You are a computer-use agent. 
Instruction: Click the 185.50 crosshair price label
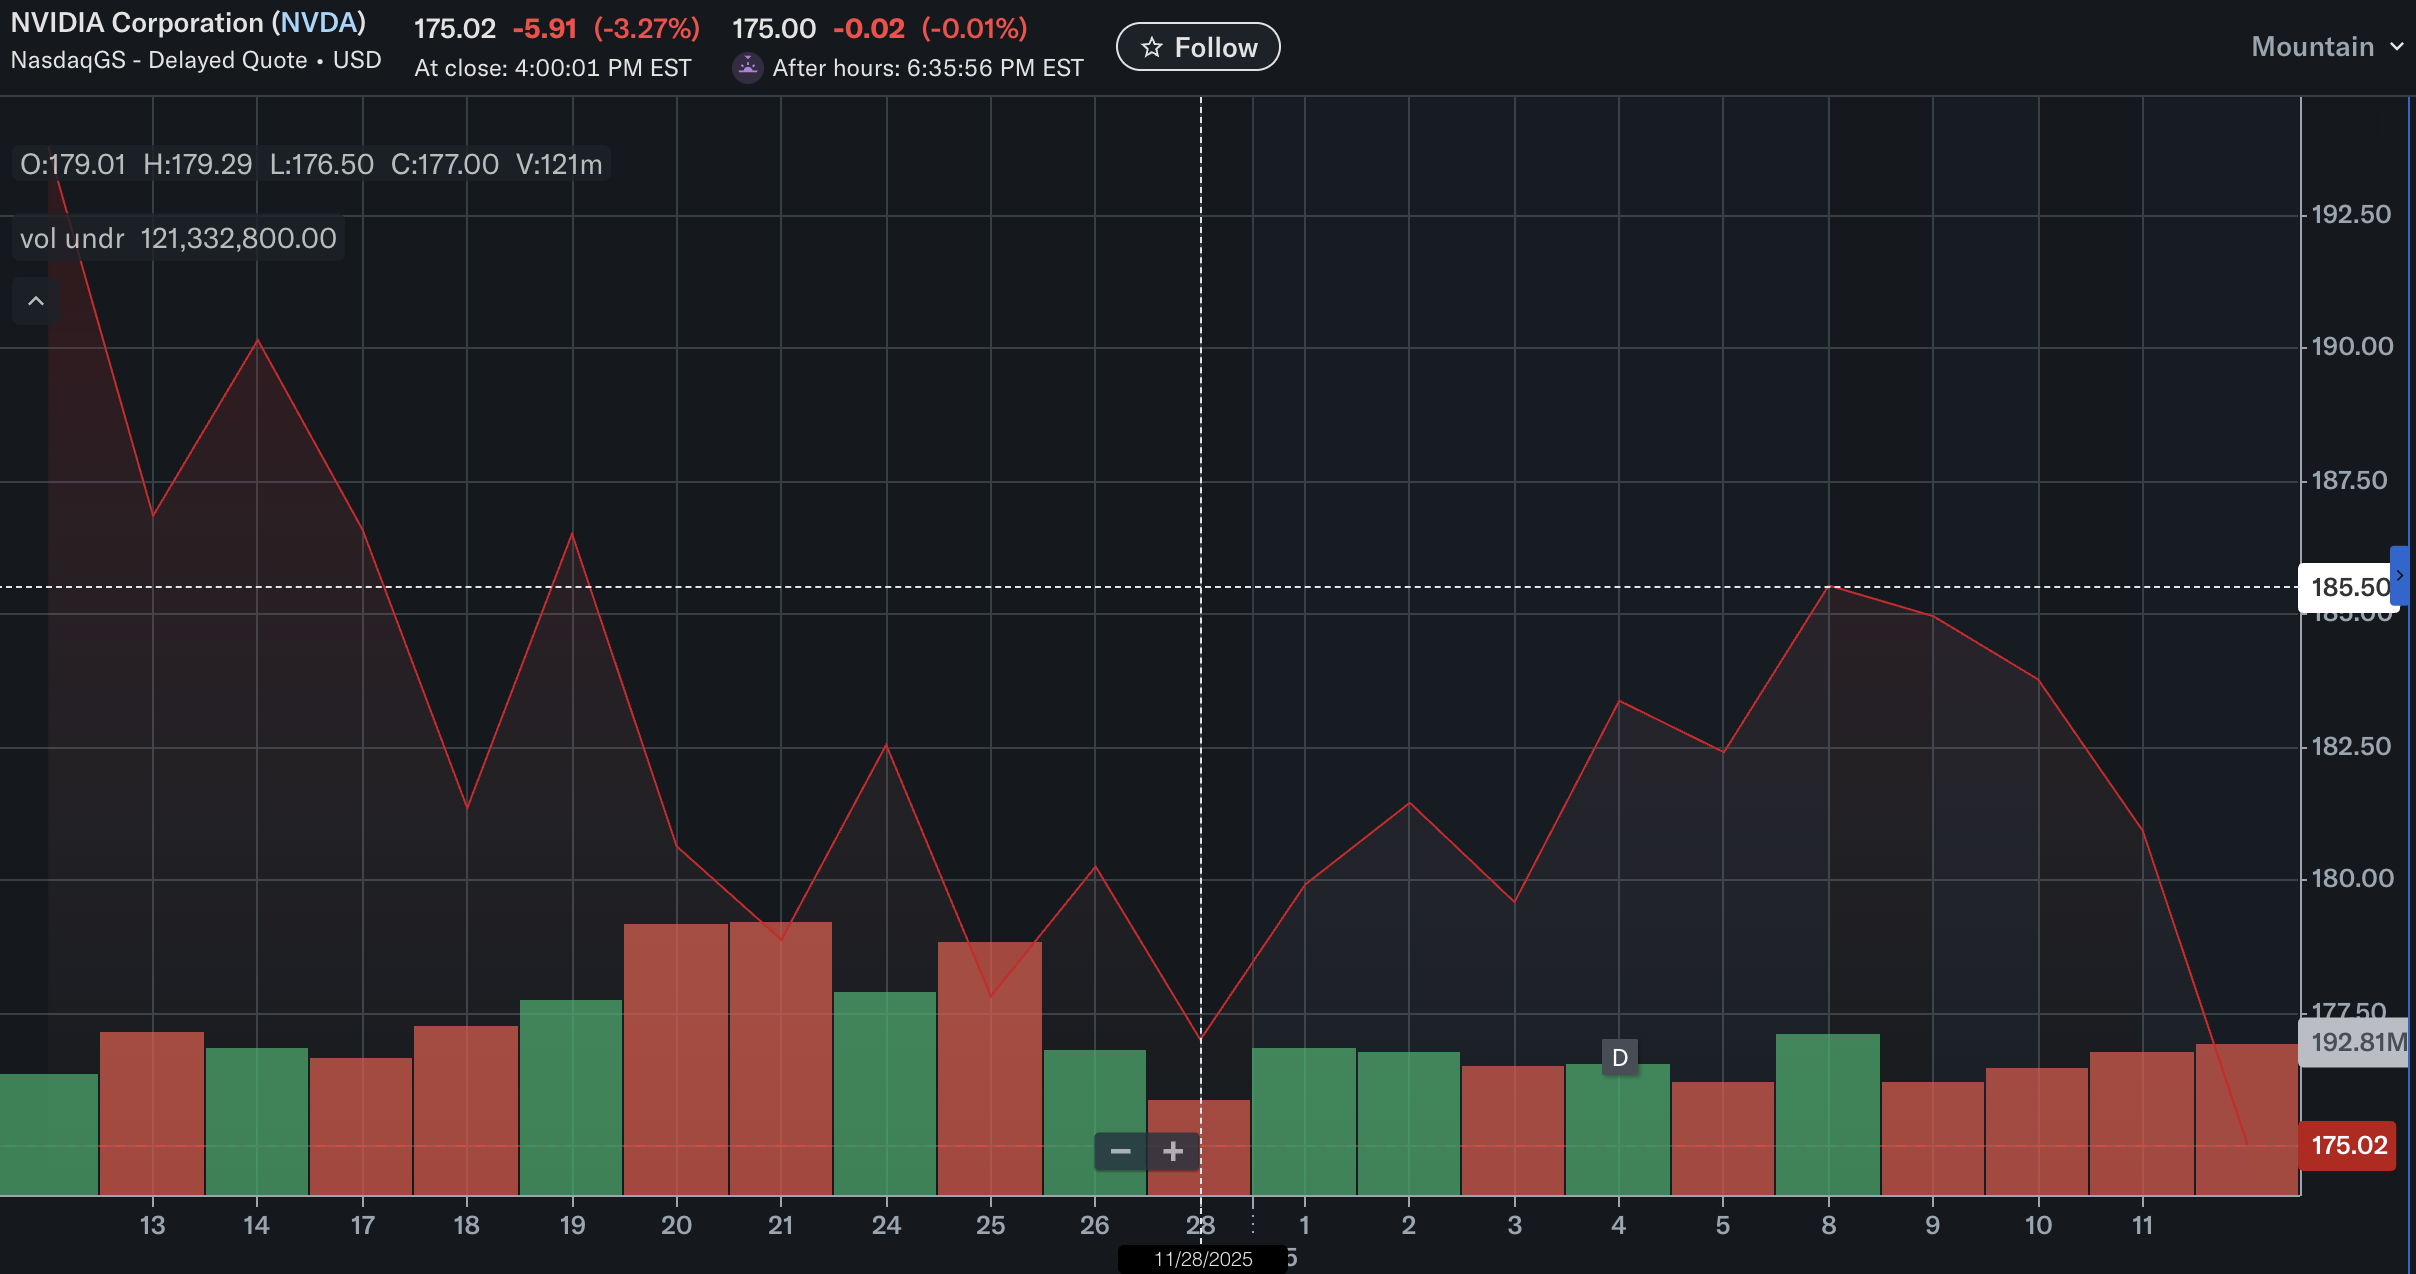pyautogui.click(x=2348, y=587)
